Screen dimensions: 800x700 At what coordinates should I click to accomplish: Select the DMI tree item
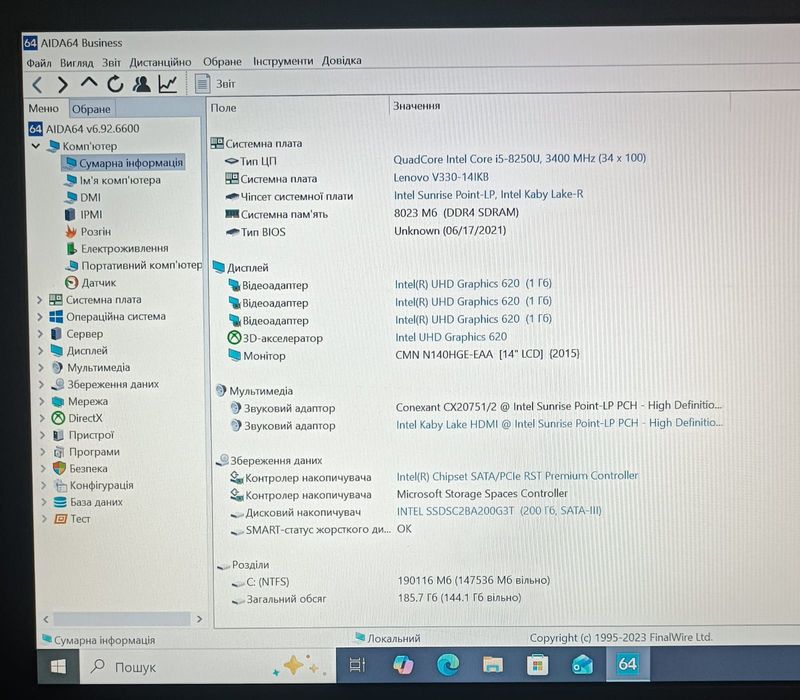[x=83, y=197]
